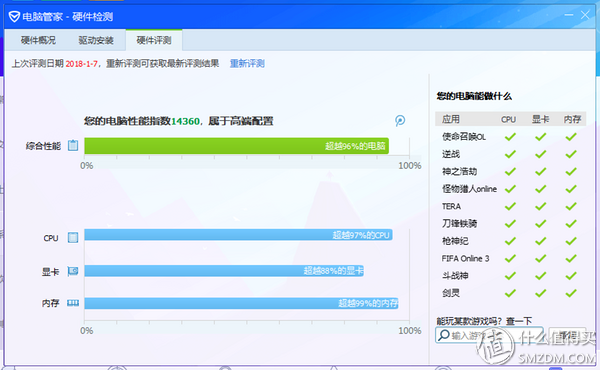Switch to the 硬件概况 tab
This screenshot has width=600, height=370.
pos(38,40)
